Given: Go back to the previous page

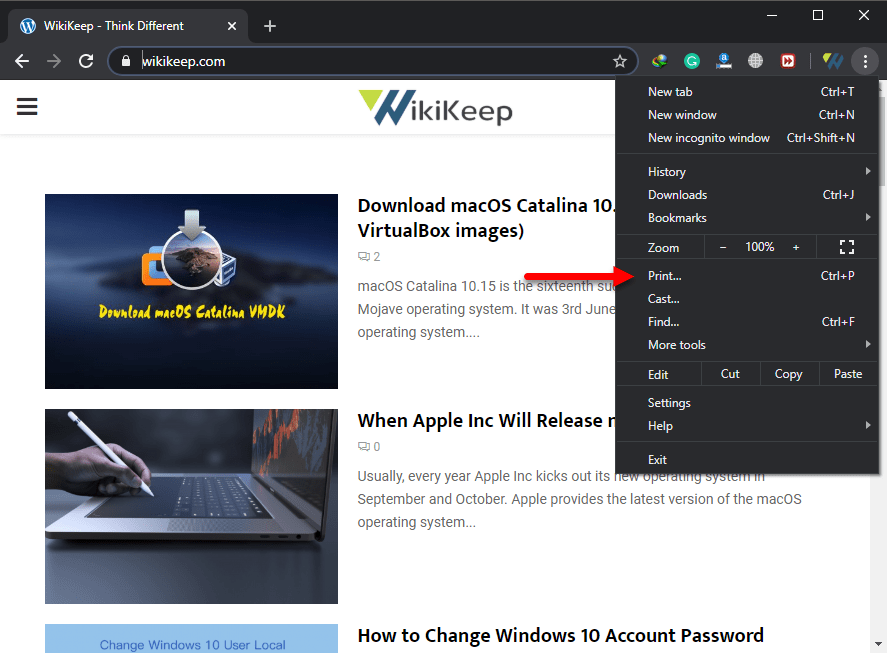Looking at the screenshot, I should click(x=22, y=61).
